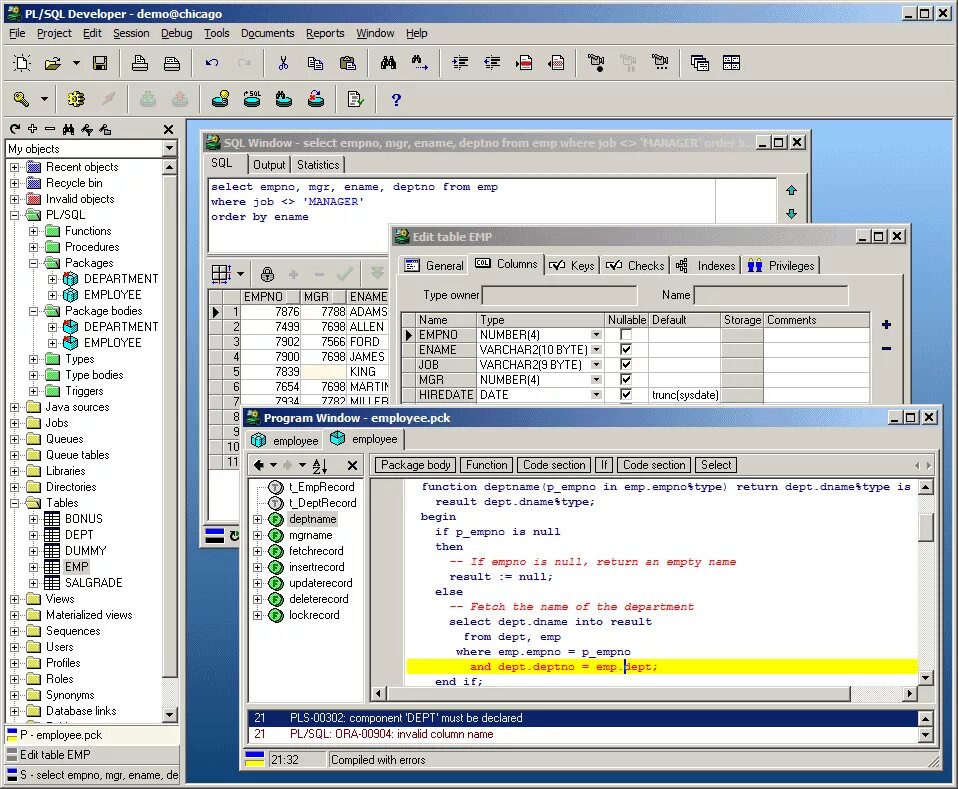Click the Save floppy disk icon
This screenshot has height=789, width=958.
tap(100, 62)
